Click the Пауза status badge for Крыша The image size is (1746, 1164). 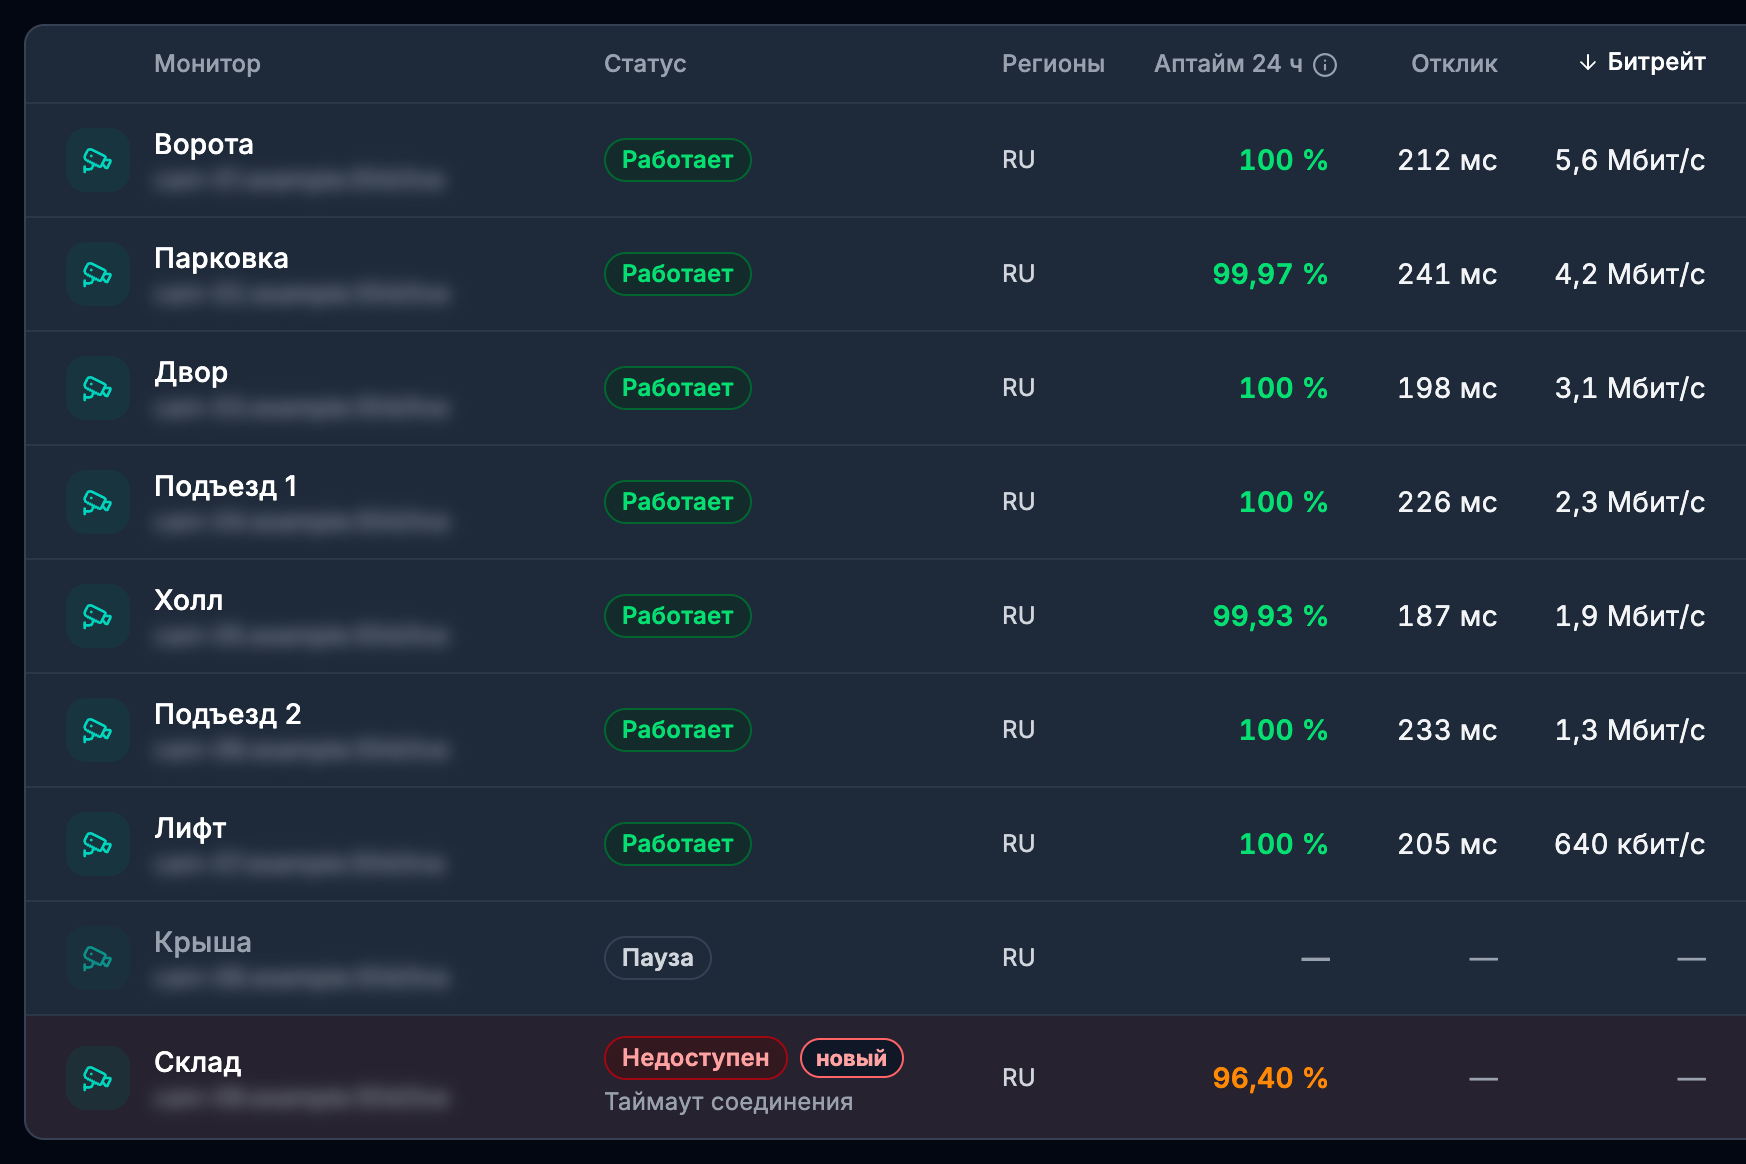[658, 958]
